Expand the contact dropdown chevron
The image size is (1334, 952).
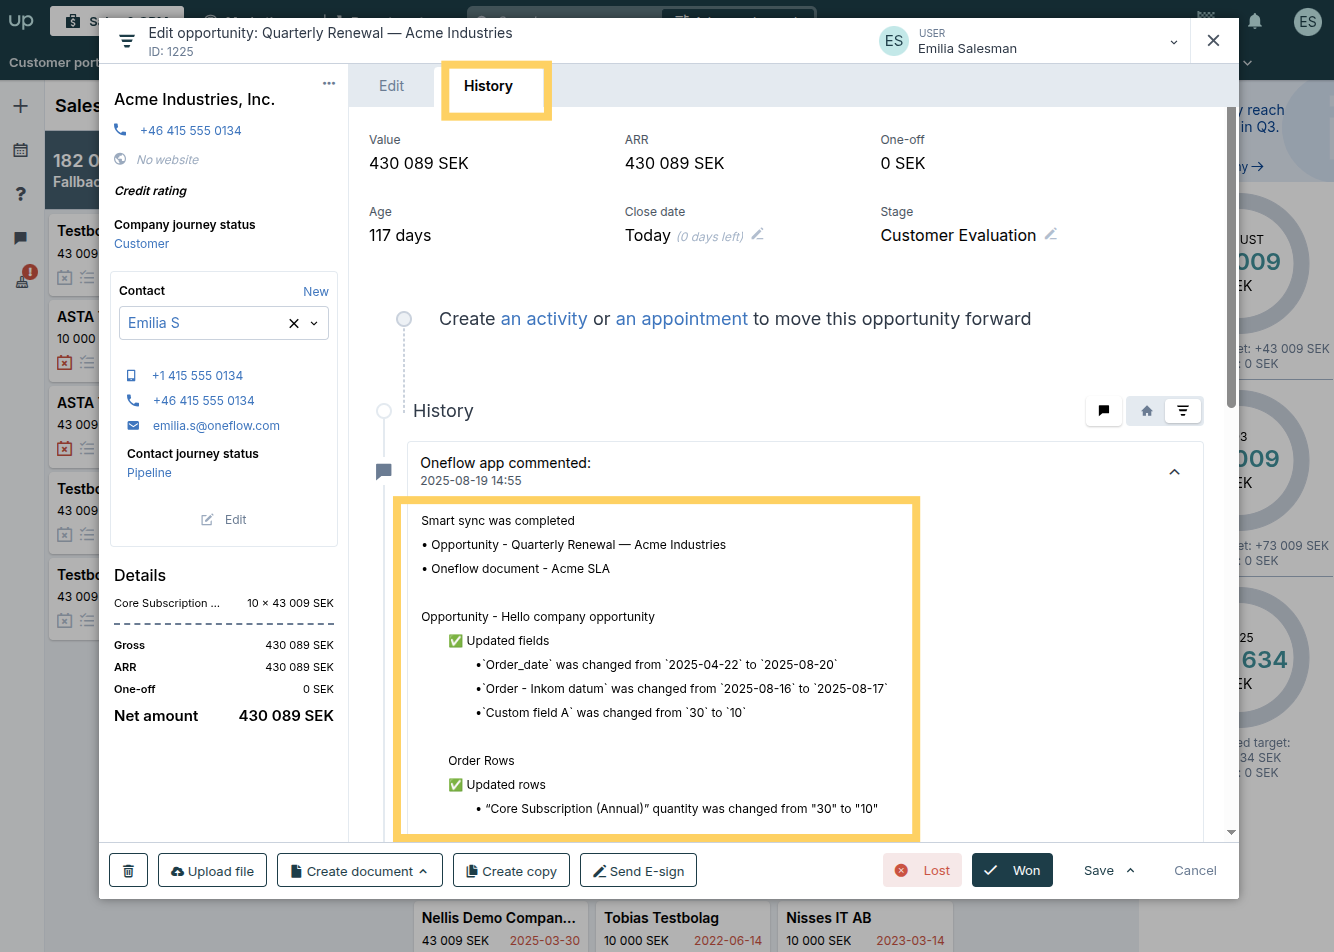[x=314, y=323]
